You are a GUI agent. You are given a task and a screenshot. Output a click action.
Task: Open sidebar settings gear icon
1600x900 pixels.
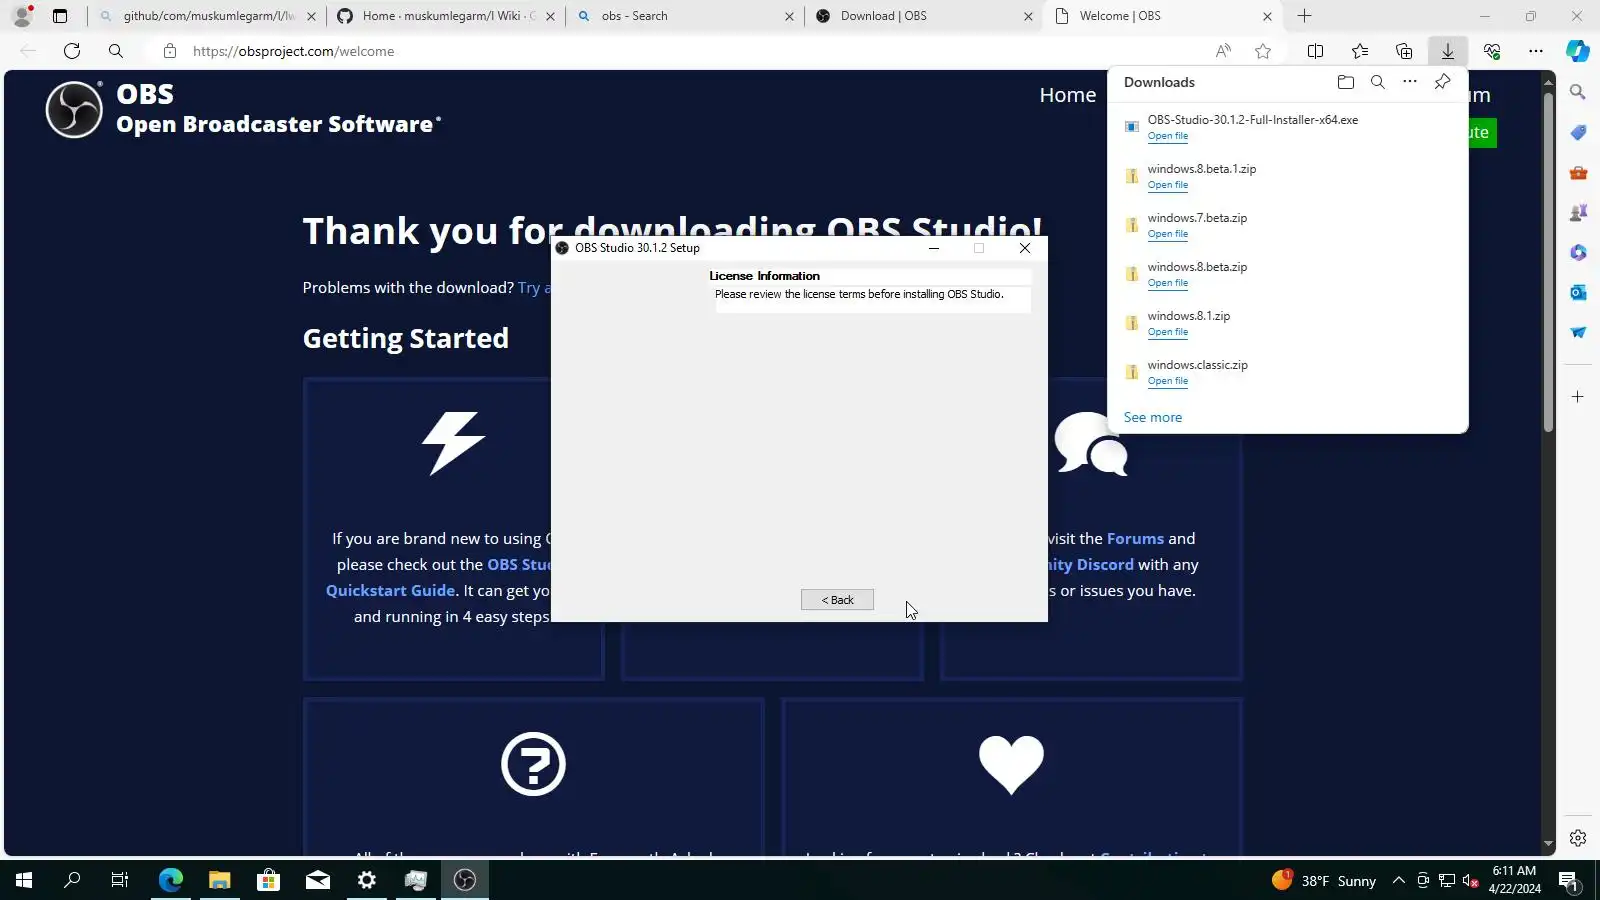click(1578, 838)
